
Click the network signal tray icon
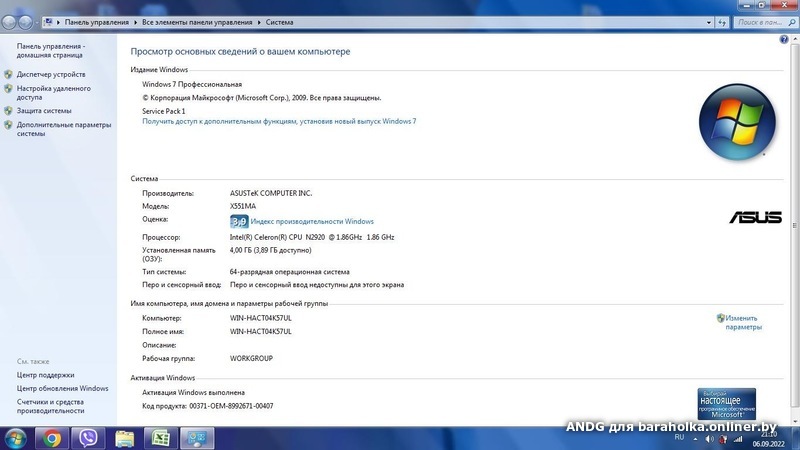pyautogui.click(x=738, y=439)
